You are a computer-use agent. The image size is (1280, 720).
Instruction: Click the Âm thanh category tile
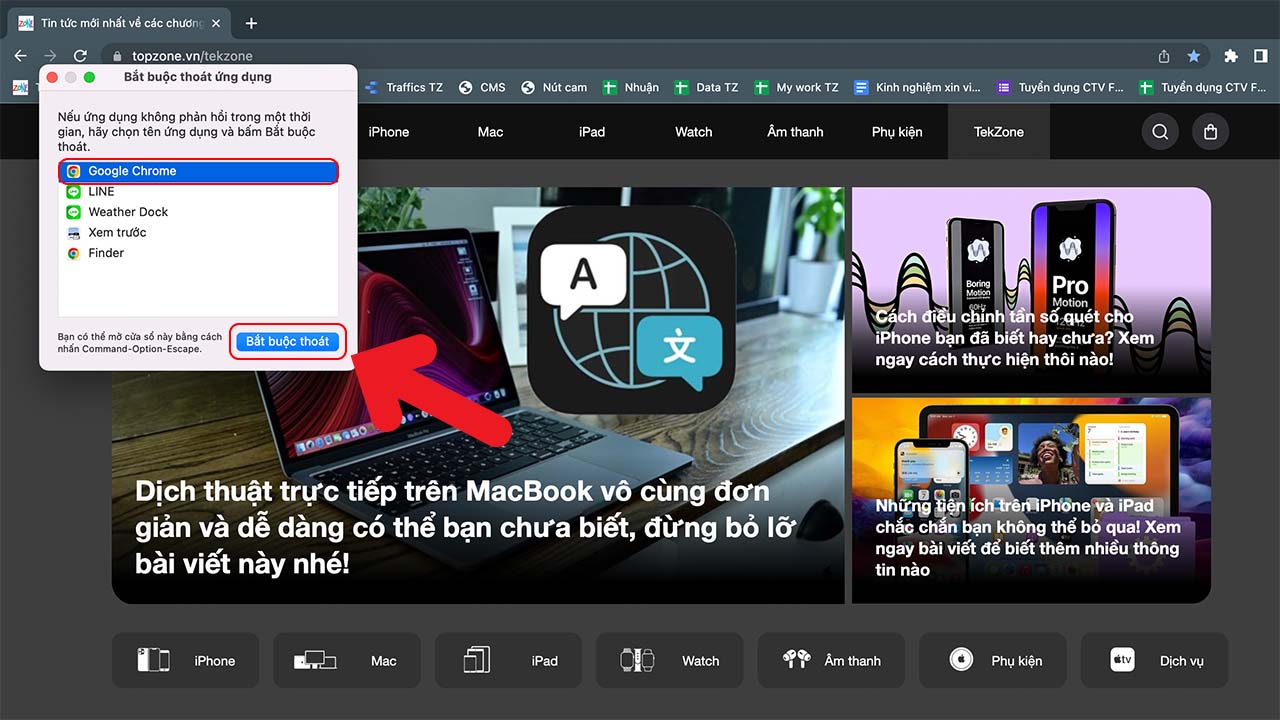[832, 660]
